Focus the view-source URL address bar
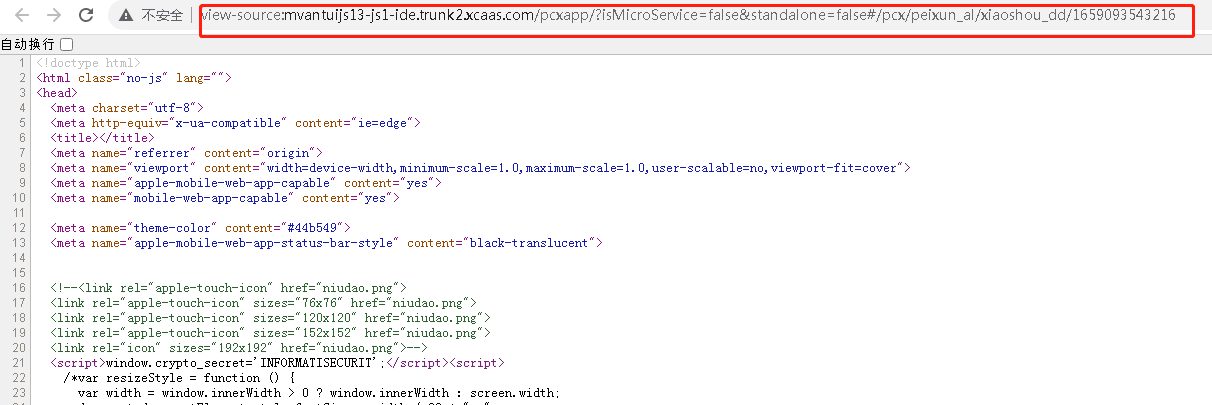The image size is (1212, 405). tap(688, 16)
